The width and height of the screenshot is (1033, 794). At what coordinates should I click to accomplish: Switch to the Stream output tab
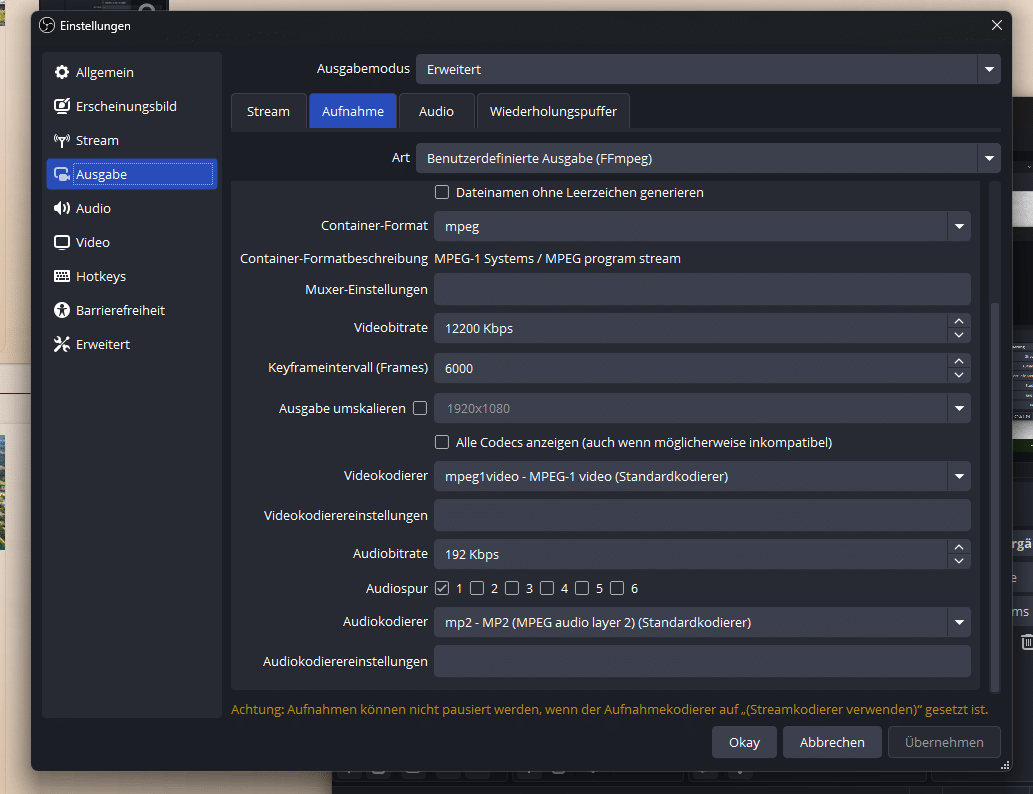268,112
